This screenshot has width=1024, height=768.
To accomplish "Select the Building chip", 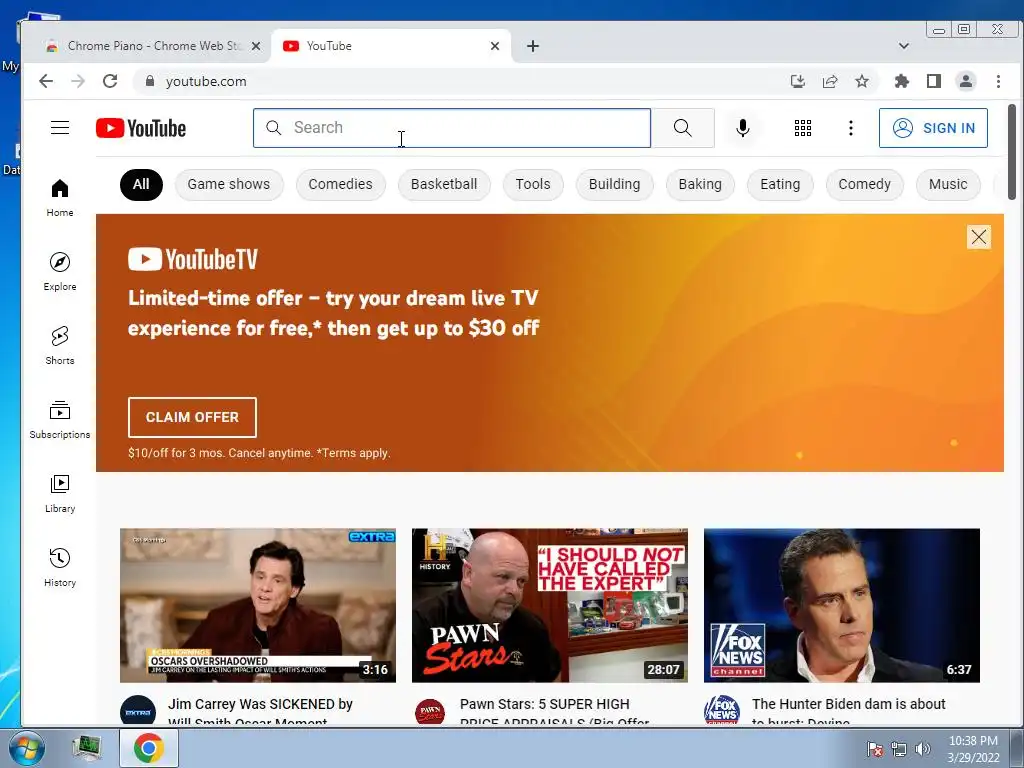I will click(615, 185).
